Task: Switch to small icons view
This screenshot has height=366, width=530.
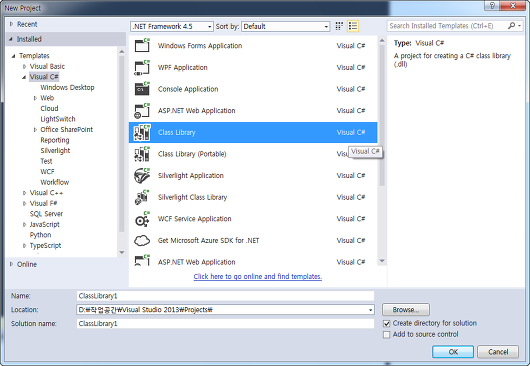Action: 339,26
